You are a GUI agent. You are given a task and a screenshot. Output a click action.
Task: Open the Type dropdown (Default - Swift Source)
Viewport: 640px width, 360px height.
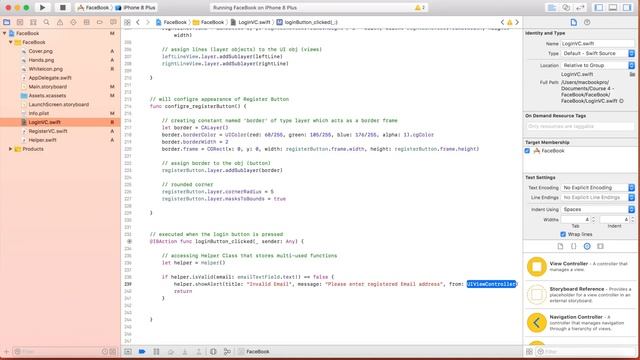tap(598, 53)
